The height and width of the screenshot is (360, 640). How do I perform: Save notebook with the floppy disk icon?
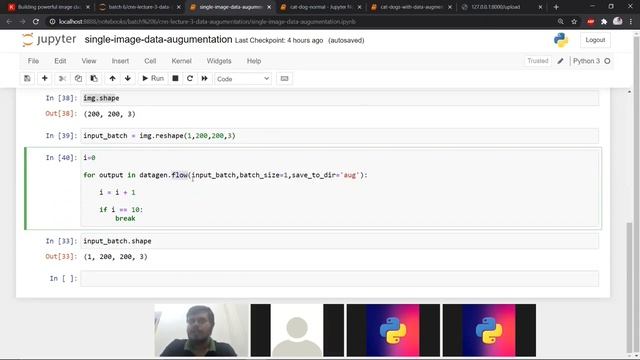coord(27,78)
